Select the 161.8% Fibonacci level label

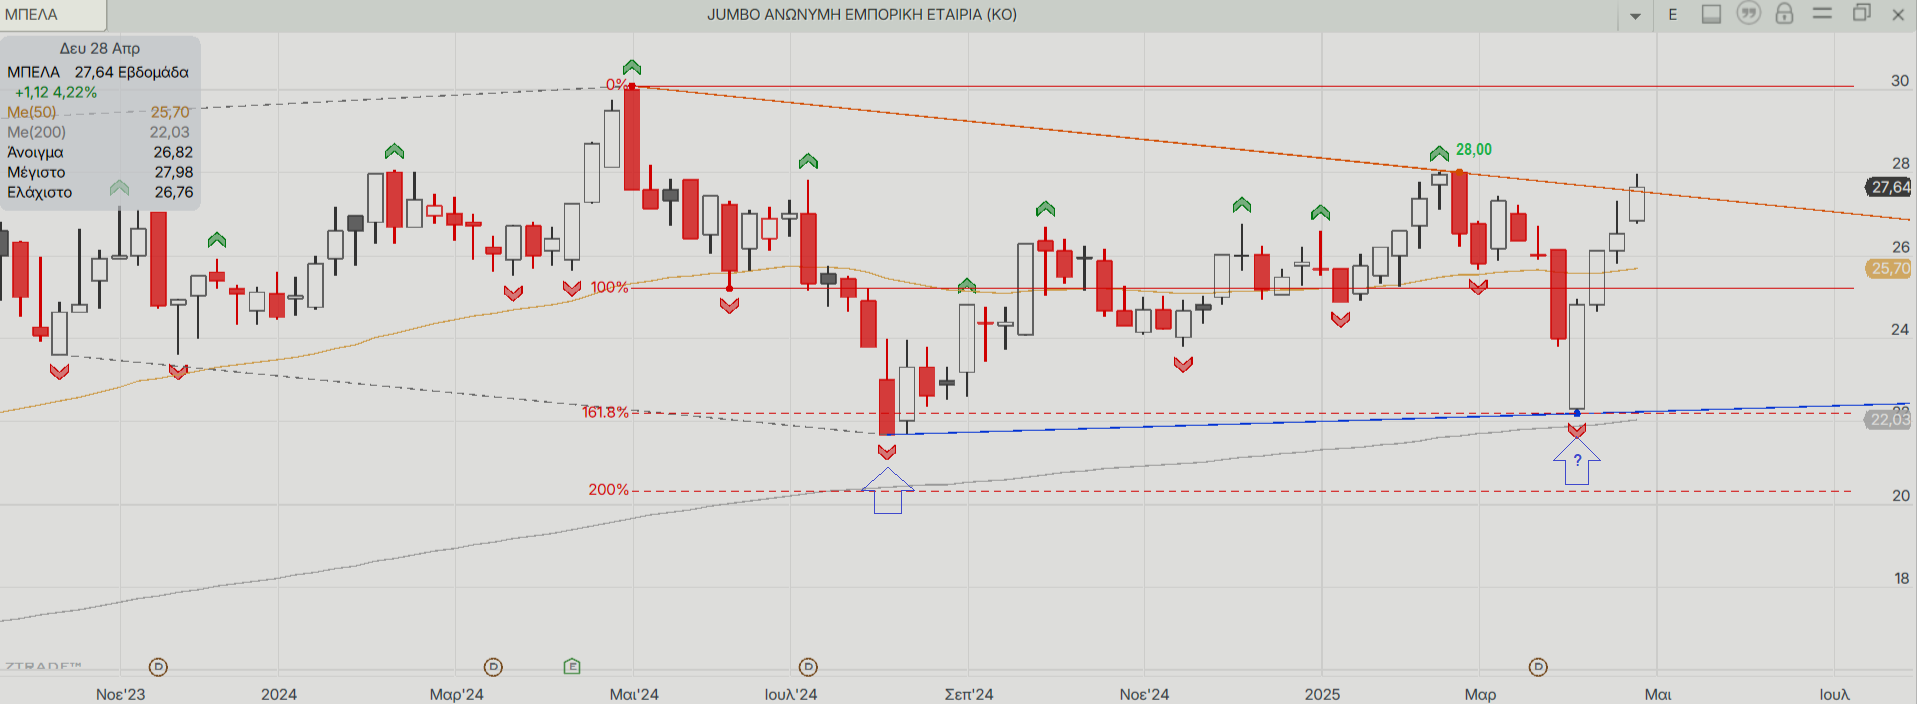pyautogui.click(x=605, y=411)
